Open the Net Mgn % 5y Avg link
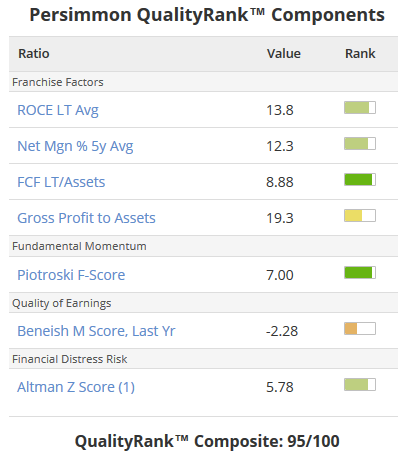Viewport: 403px width, 453px height. (75, 146)
